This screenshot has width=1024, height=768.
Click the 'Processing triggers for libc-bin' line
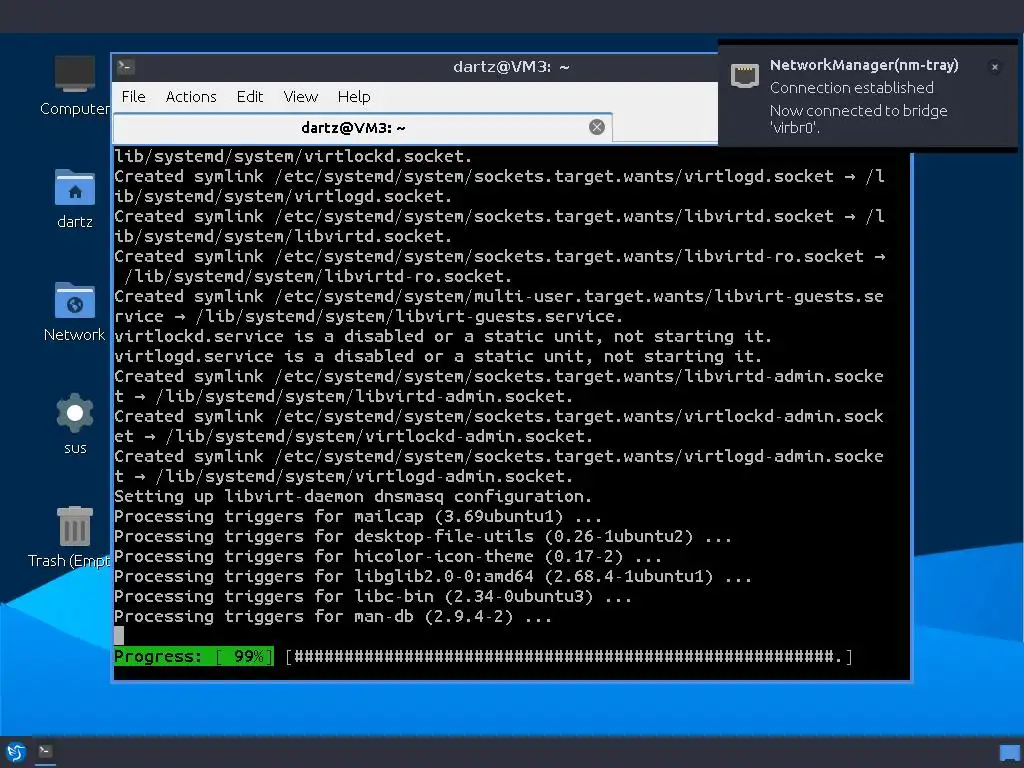[373, 596]
